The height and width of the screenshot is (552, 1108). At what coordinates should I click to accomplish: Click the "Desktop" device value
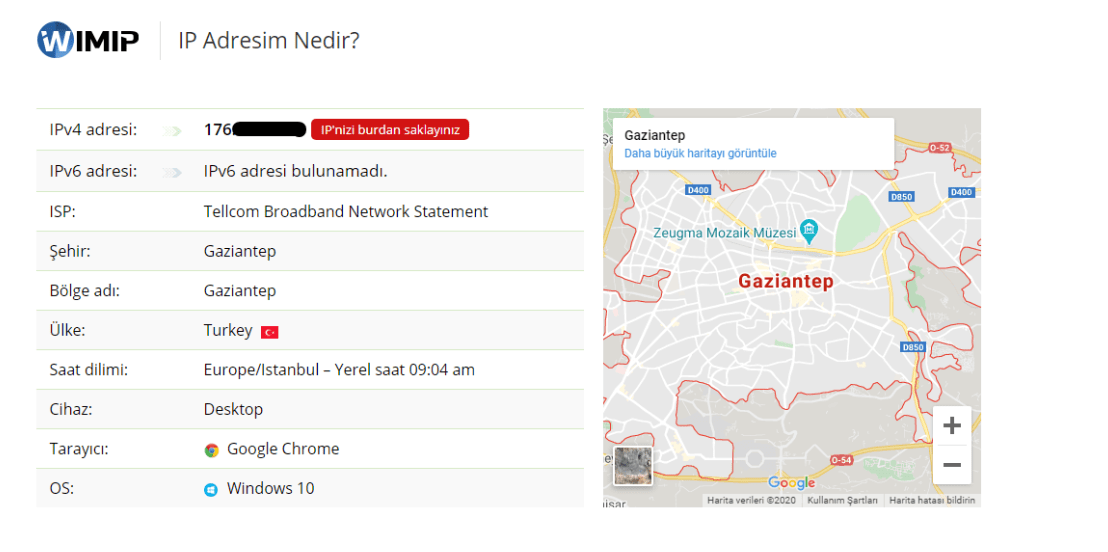tap(233, 409)
